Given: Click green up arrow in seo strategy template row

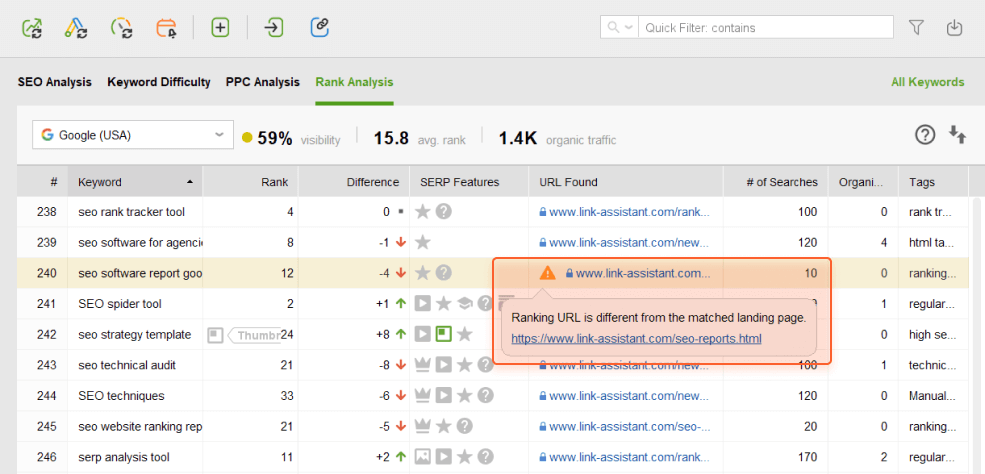Looking at the screenshot, I should (x=401, y=335).
